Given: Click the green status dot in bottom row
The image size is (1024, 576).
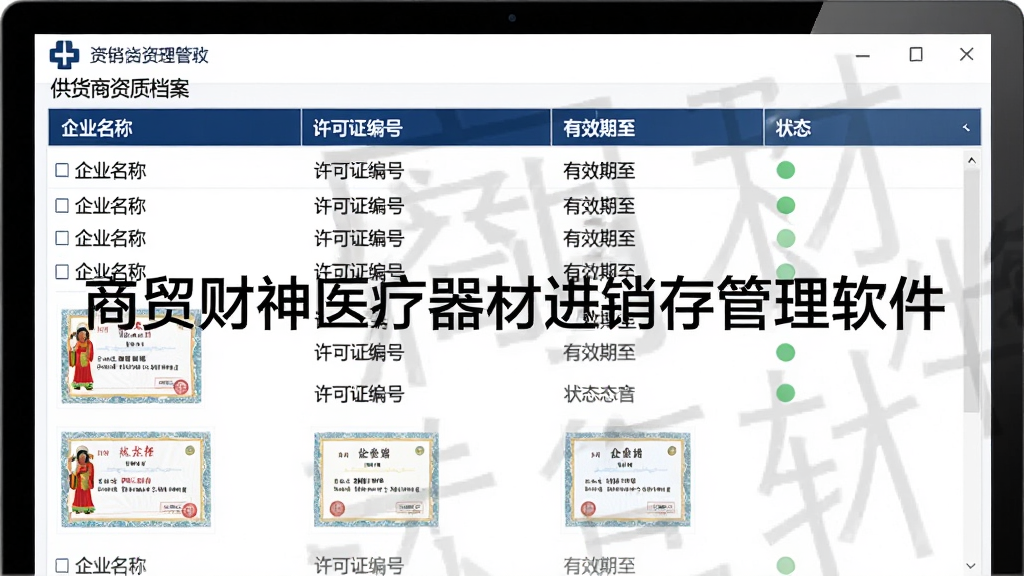Looking at the screenshot, I should coord(786,566).
